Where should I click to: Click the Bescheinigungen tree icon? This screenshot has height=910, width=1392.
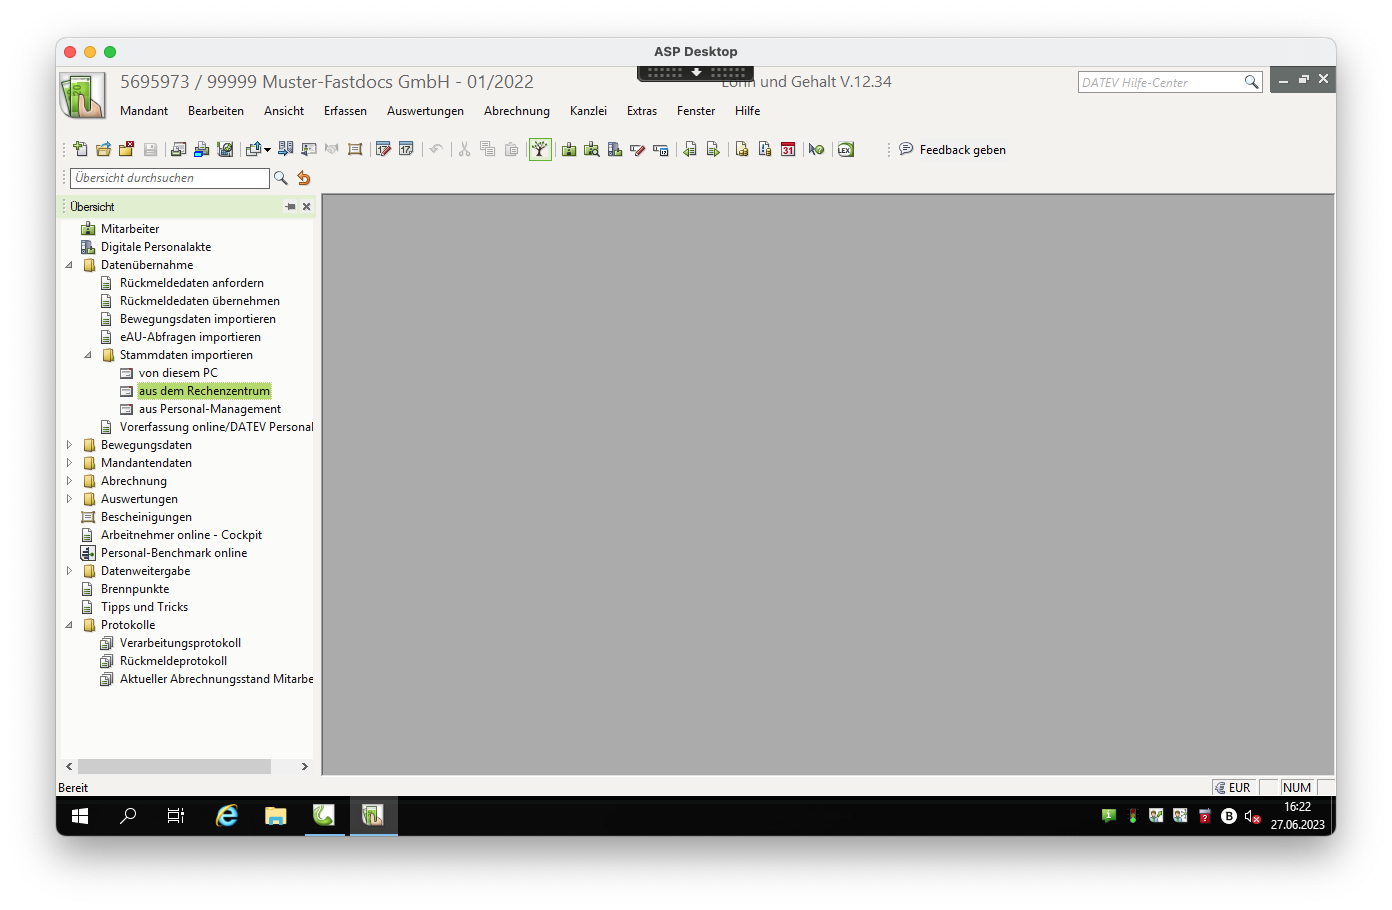[x=88, y=517]
